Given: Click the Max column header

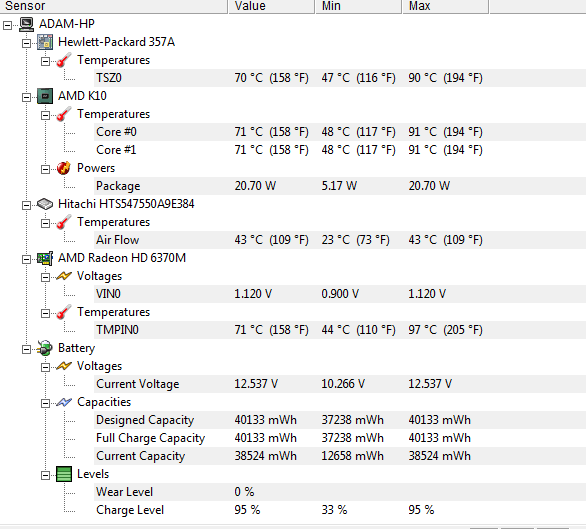Looking at the screenshot, I should tap(446, 6).
